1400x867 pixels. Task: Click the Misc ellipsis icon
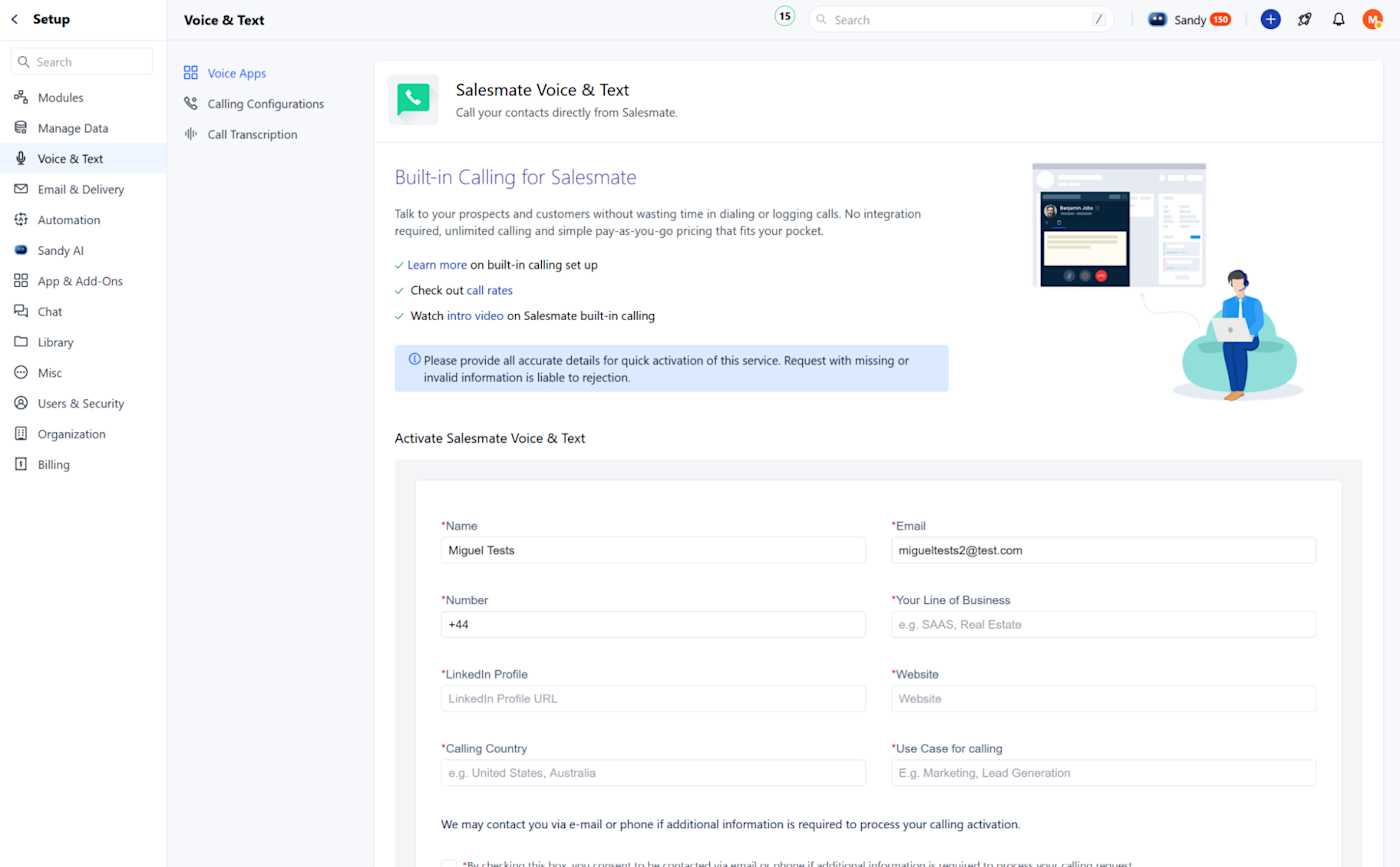pos(20,373)
